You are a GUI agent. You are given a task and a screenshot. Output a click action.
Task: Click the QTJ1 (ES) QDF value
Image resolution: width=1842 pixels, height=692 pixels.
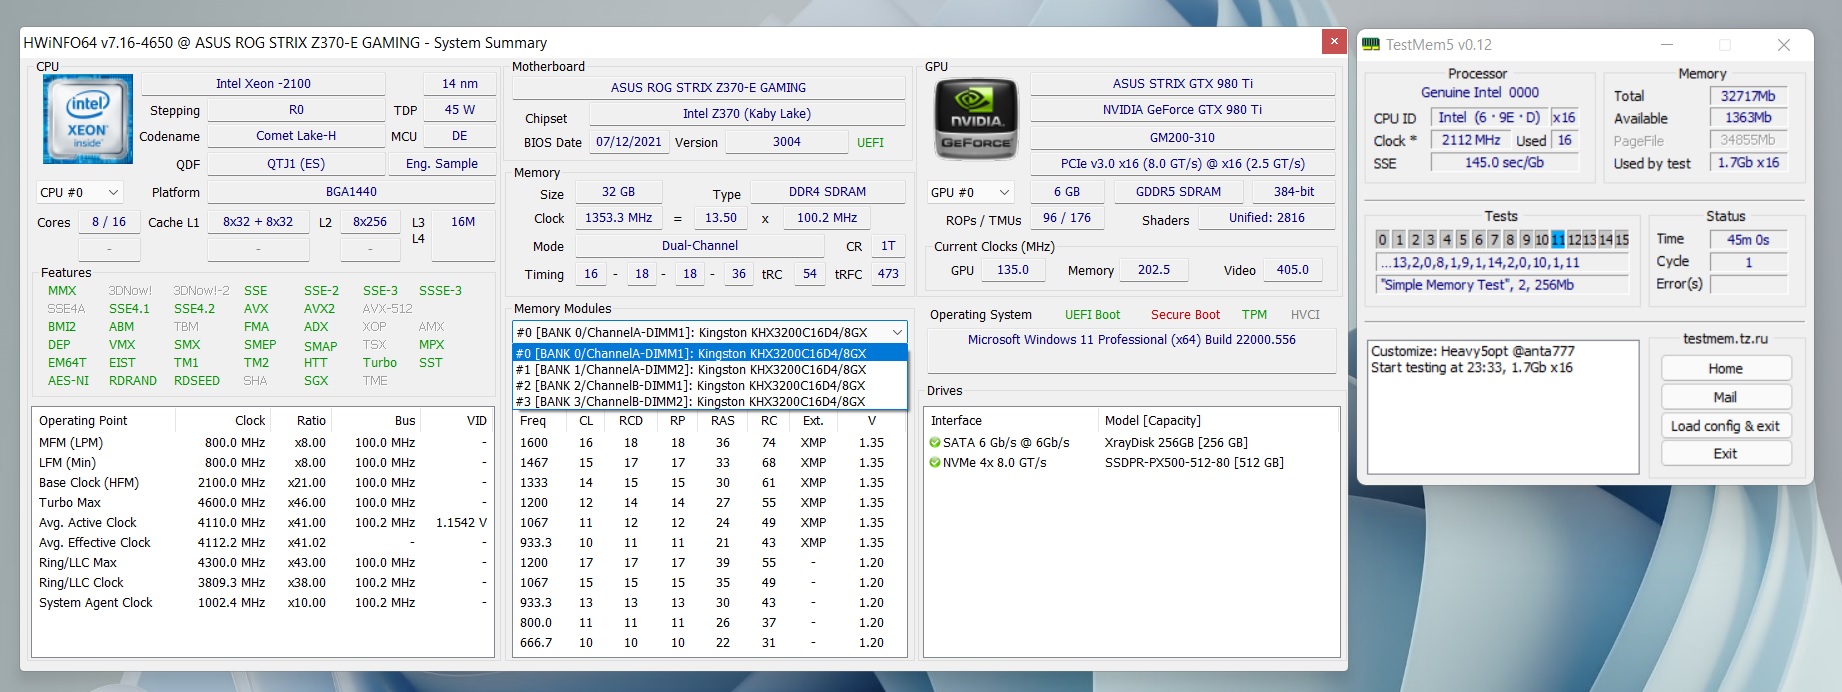[296, 164]
